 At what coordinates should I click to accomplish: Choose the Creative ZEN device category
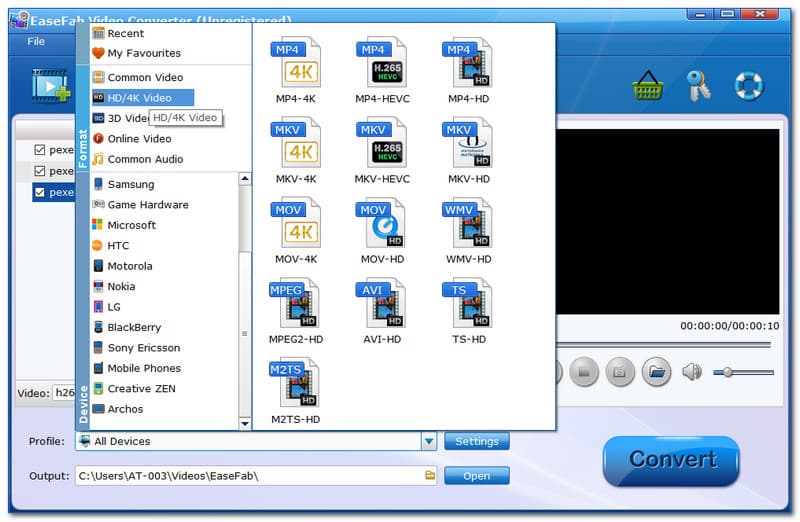point(135,388)
